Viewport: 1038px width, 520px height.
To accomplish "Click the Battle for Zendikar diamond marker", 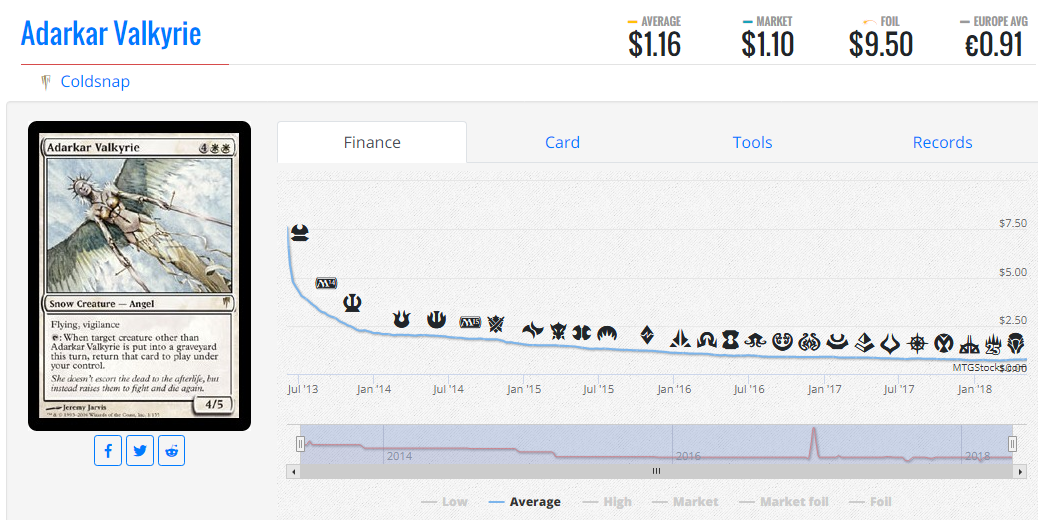I will tap(647, 335).
